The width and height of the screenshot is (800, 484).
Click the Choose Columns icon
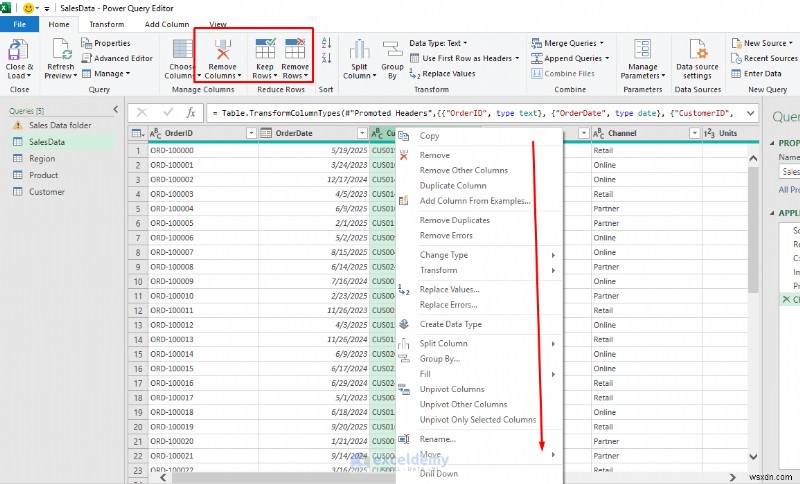182,50
